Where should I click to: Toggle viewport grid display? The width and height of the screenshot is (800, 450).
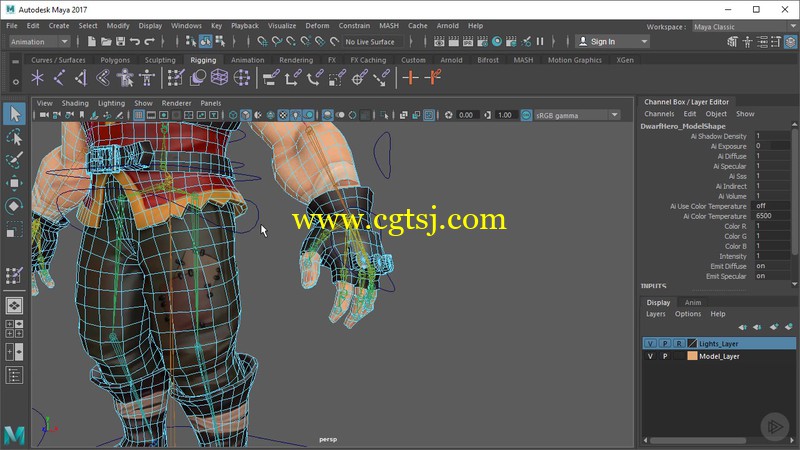[139, 115]
